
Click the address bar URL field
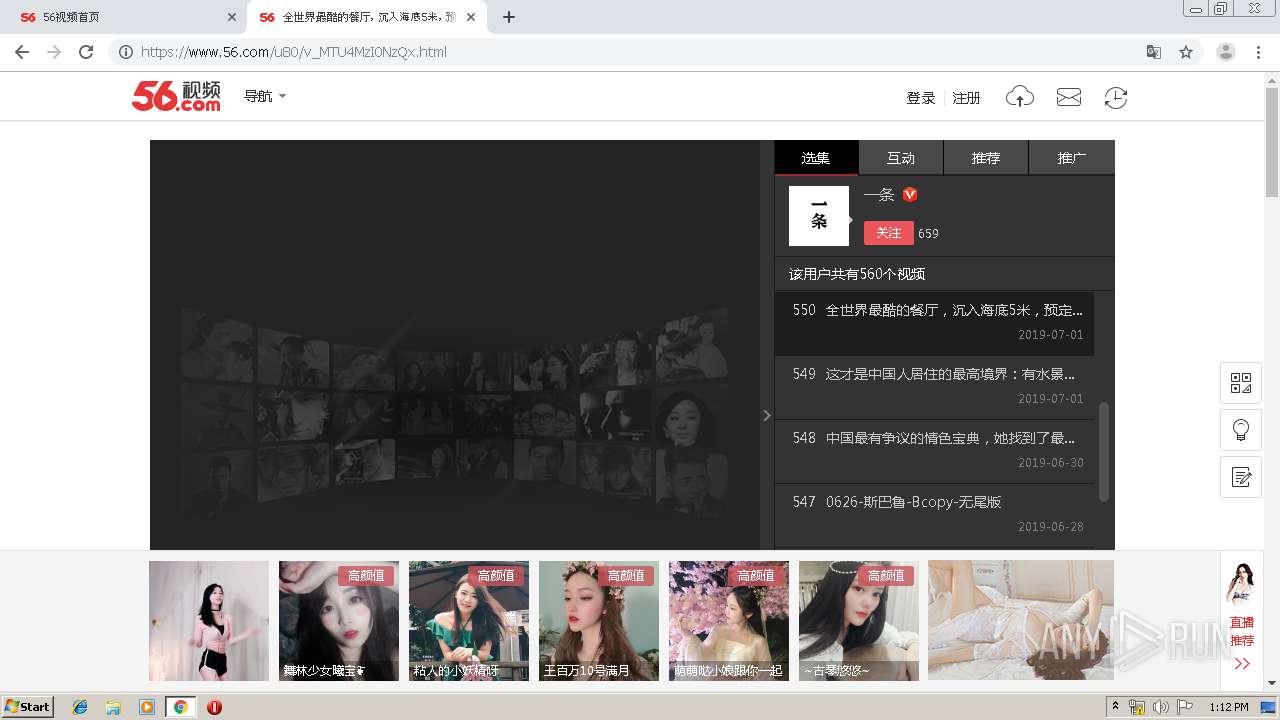pyautogui.click(x=640, y=52)
